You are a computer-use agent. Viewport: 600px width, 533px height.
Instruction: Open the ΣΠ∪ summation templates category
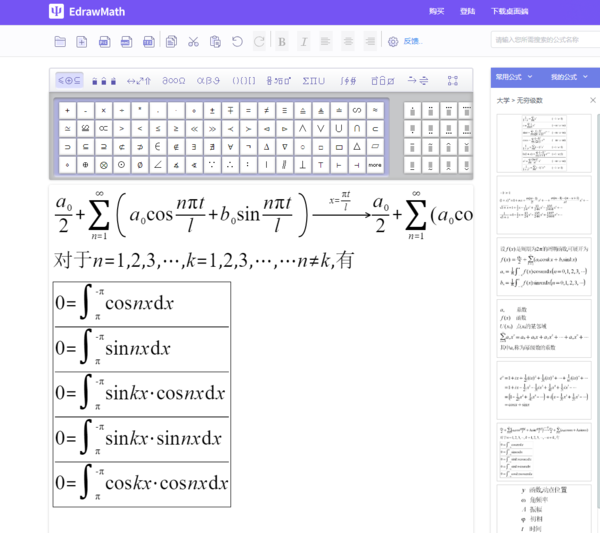point(314,81)
